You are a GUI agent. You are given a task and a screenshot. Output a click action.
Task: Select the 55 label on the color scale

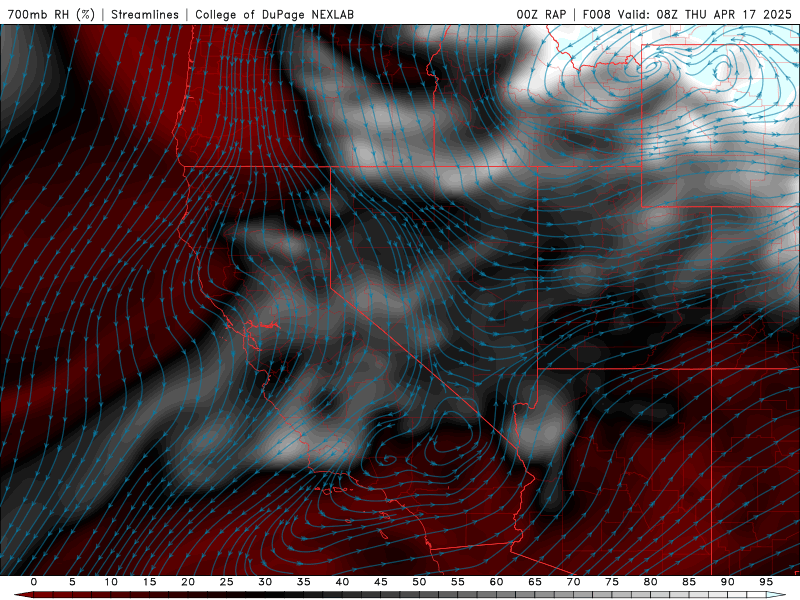coord(458,582)
